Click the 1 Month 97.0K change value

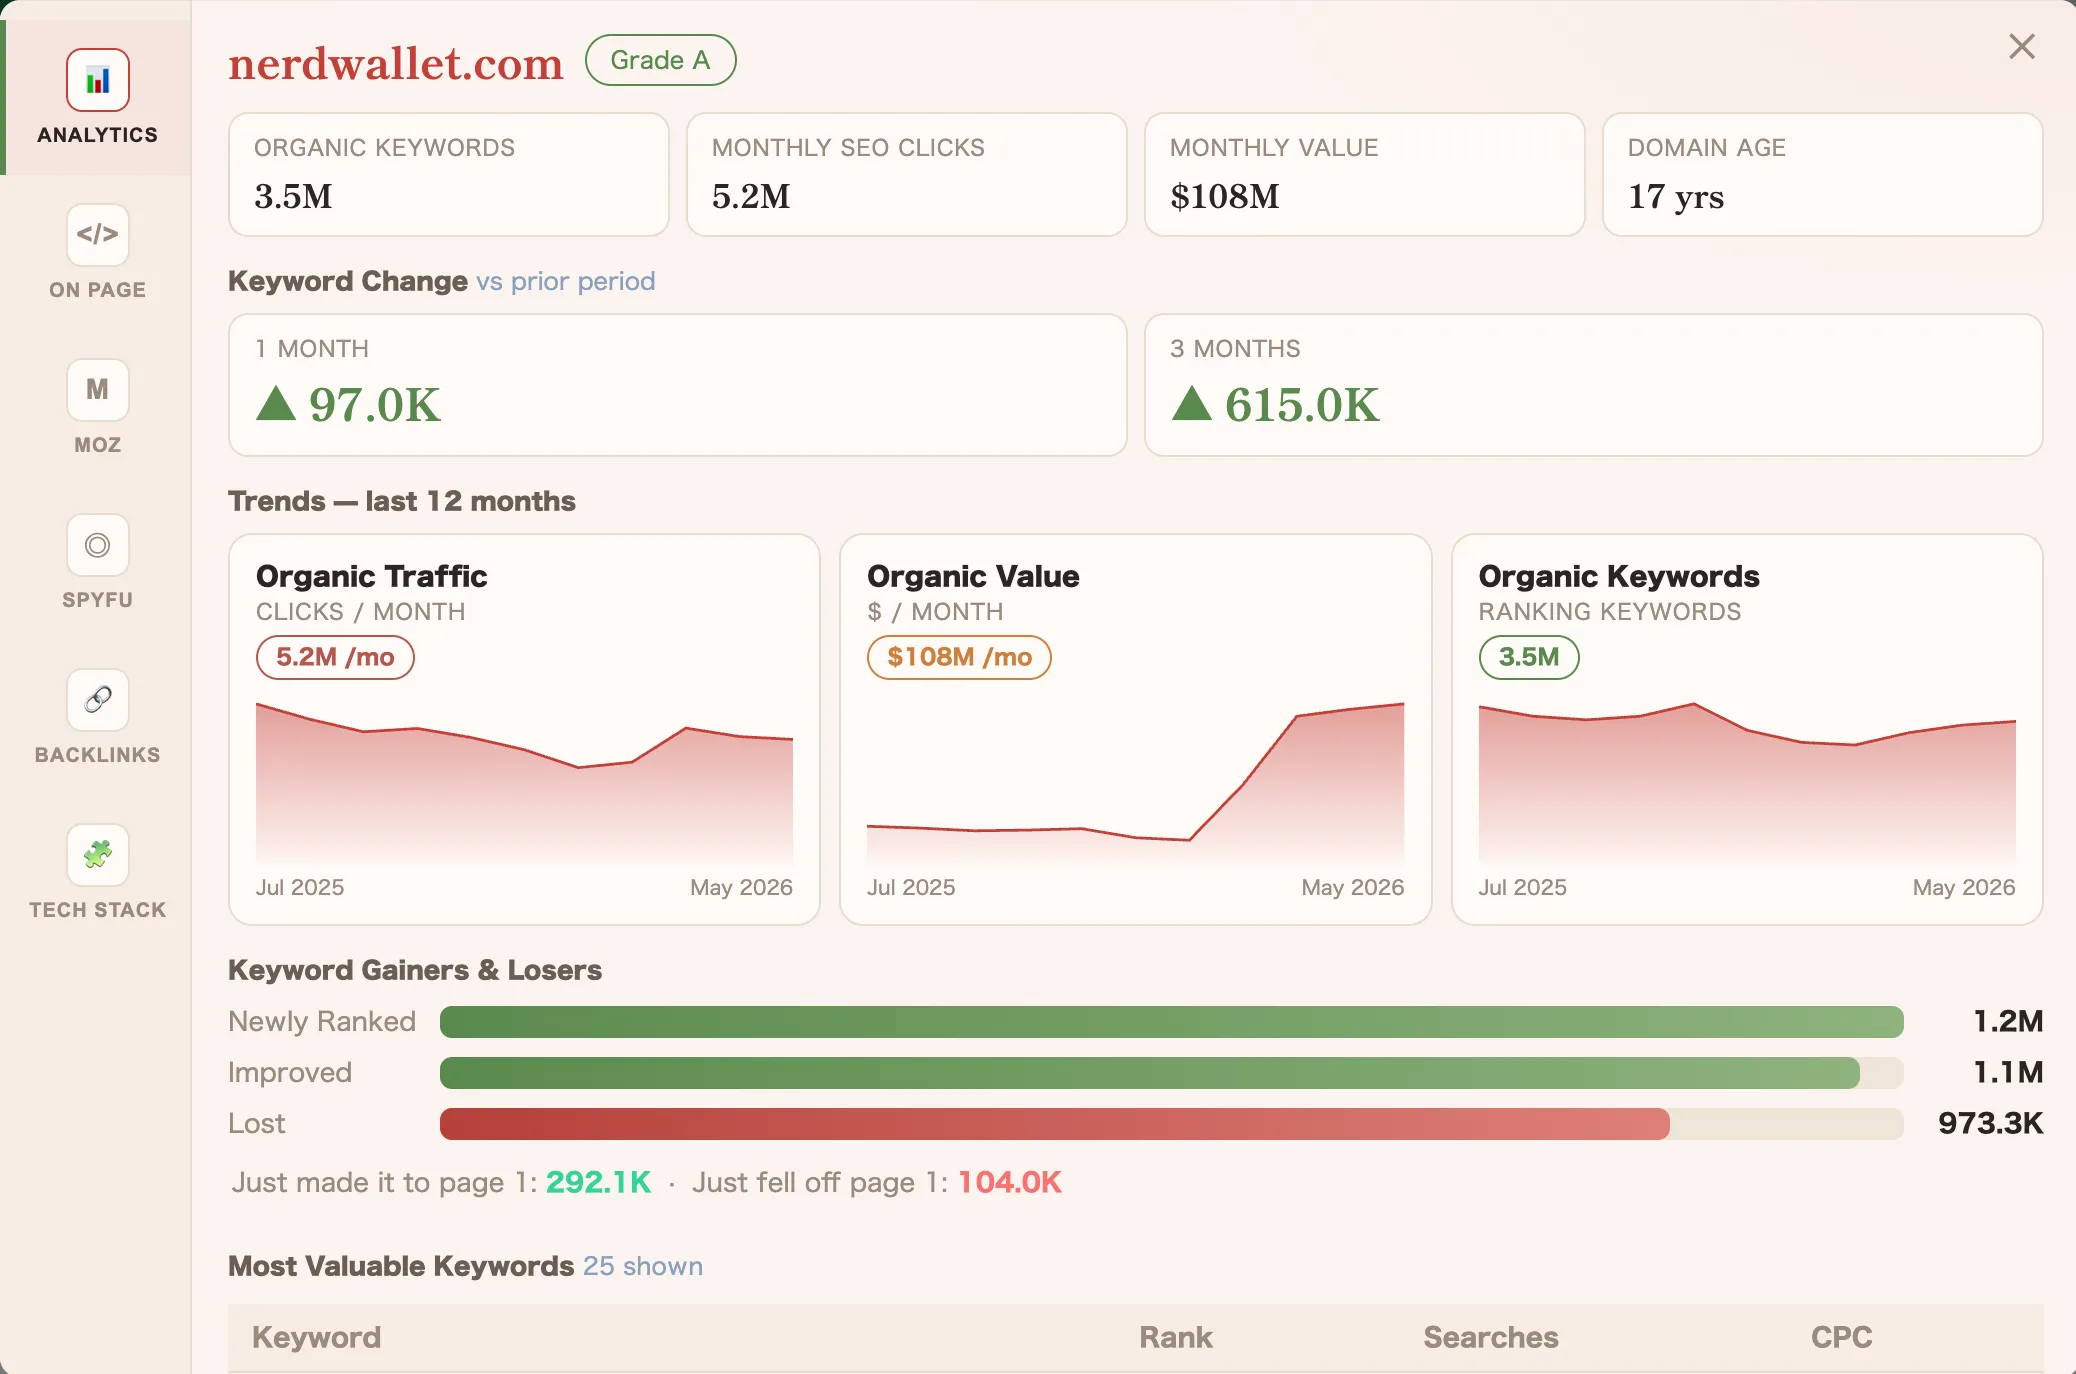(x=375, y=405)
